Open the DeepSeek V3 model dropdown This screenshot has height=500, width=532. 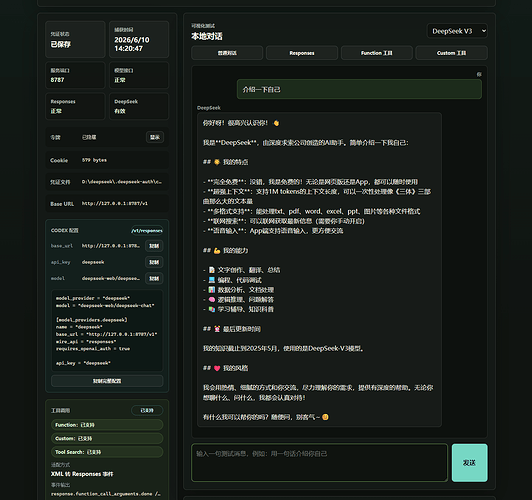[457, 31]
